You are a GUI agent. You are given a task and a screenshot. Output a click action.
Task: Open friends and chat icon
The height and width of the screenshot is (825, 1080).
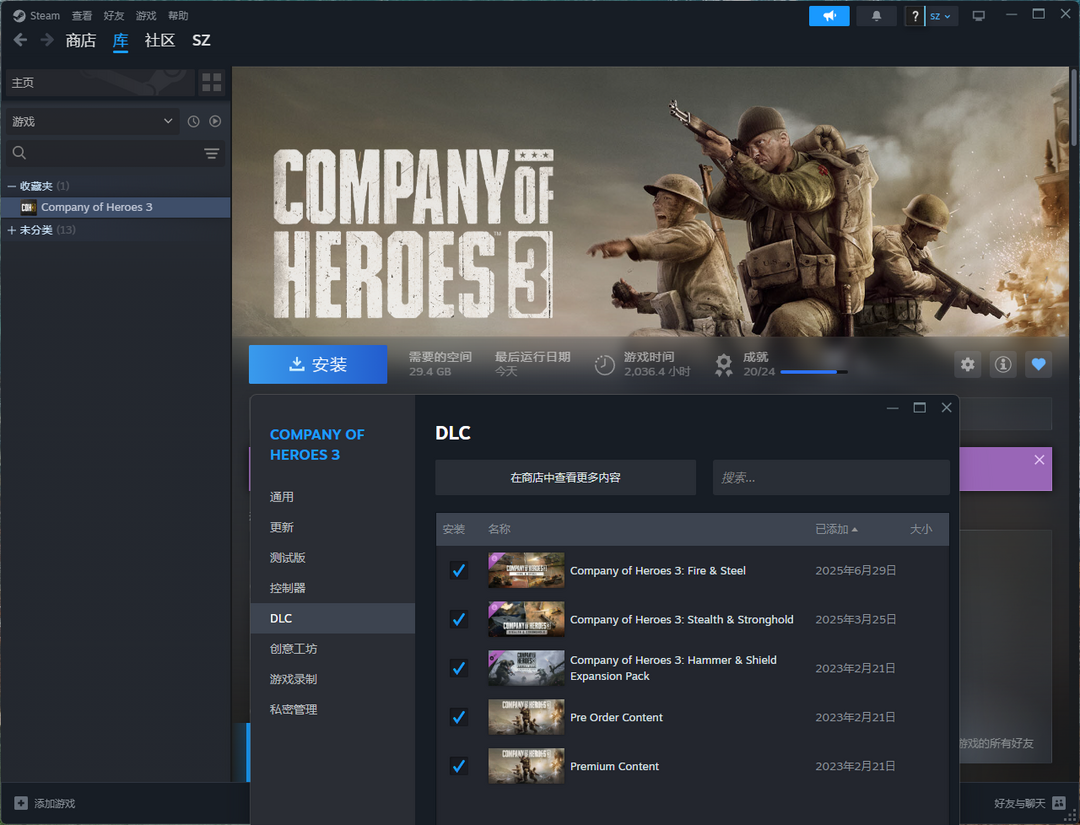click(1059, 803)
